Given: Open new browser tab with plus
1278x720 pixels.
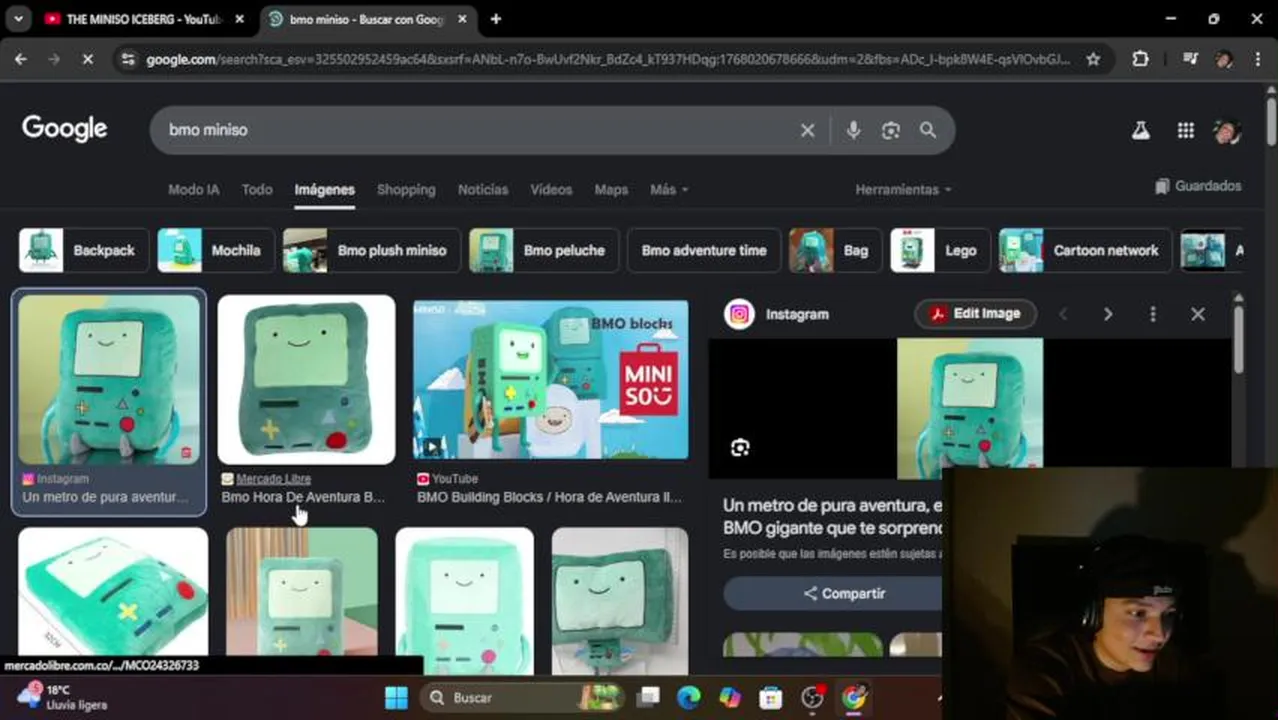Looking at the screenshot, I should coord(496,19).
